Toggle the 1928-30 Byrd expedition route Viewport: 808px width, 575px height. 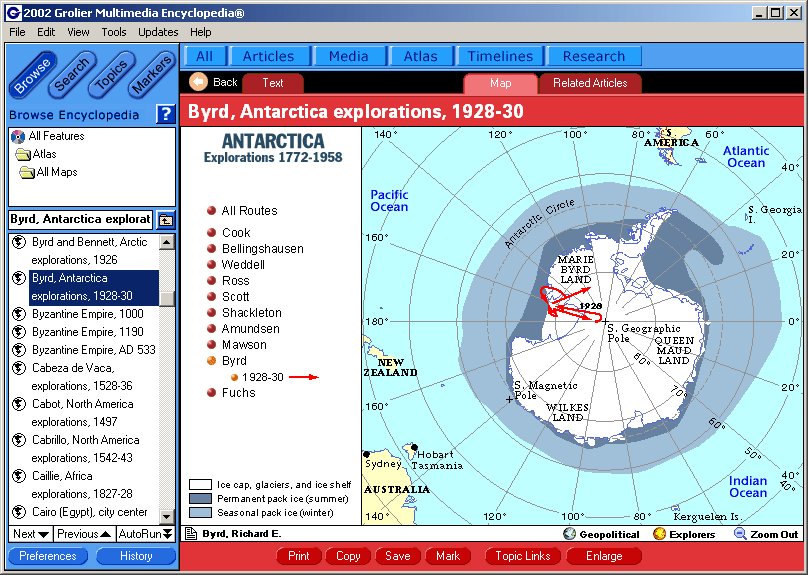tap(234, 377)
